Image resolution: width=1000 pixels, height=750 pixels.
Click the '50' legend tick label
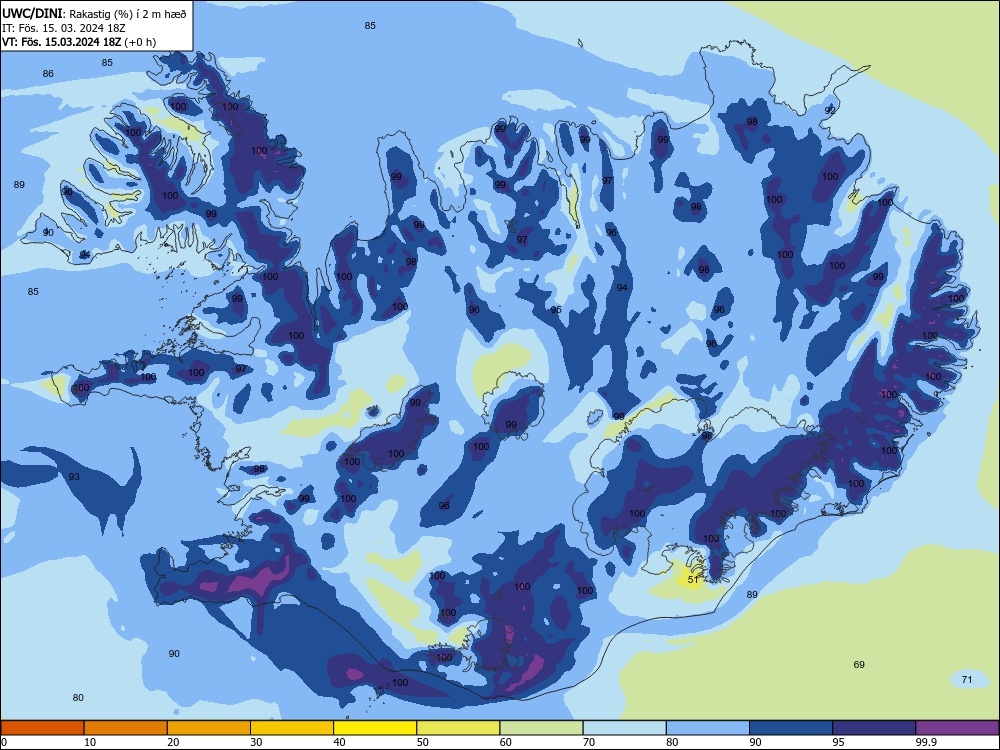coord(423,742)
